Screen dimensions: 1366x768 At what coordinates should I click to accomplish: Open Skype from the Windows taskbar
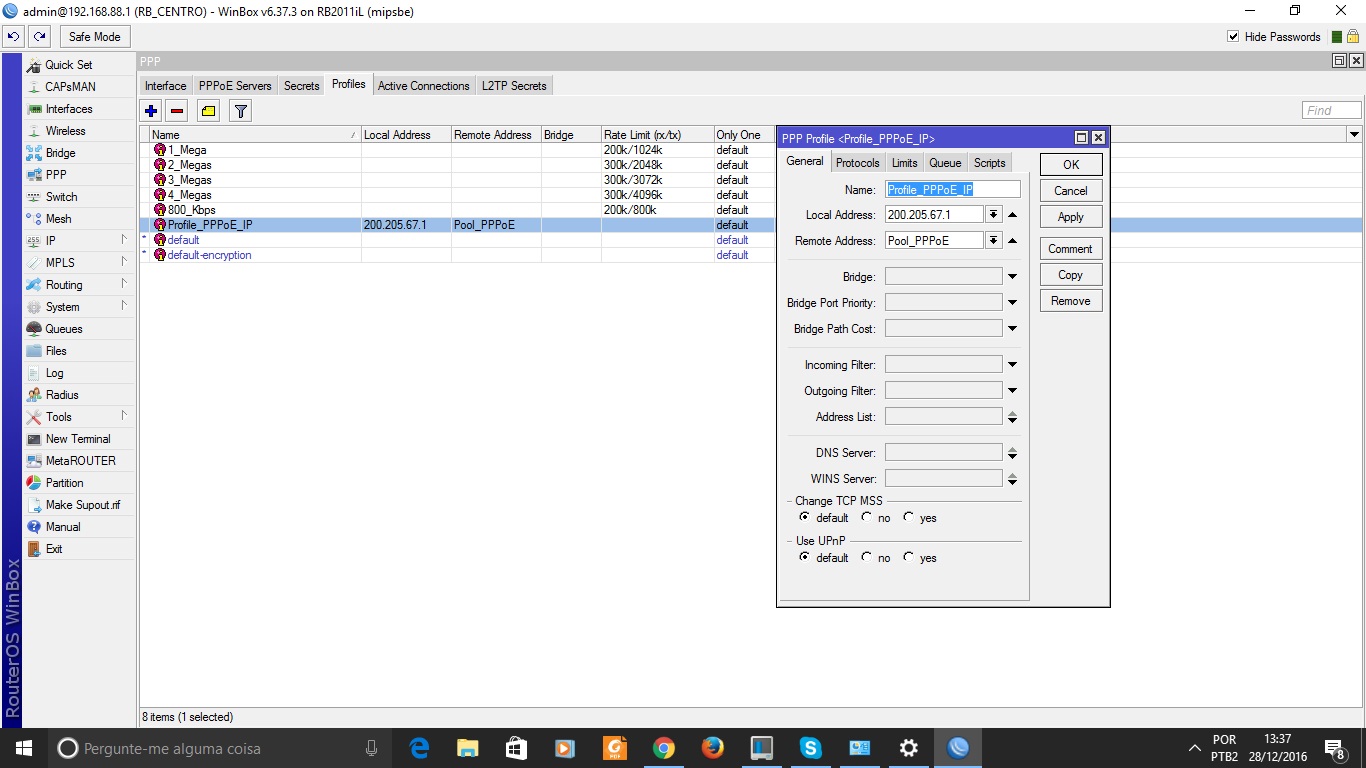810,748
